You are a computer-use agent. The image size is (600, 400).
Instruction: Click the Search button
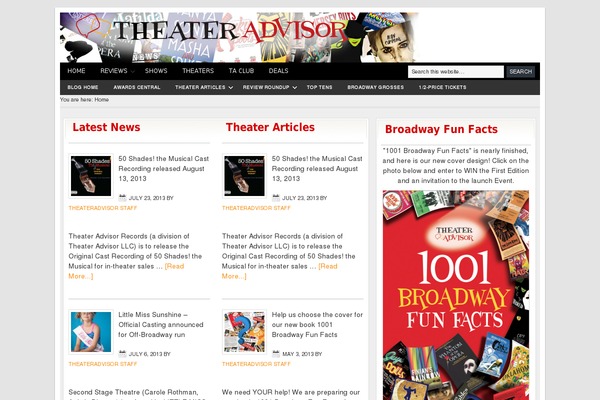coord(520,72)
